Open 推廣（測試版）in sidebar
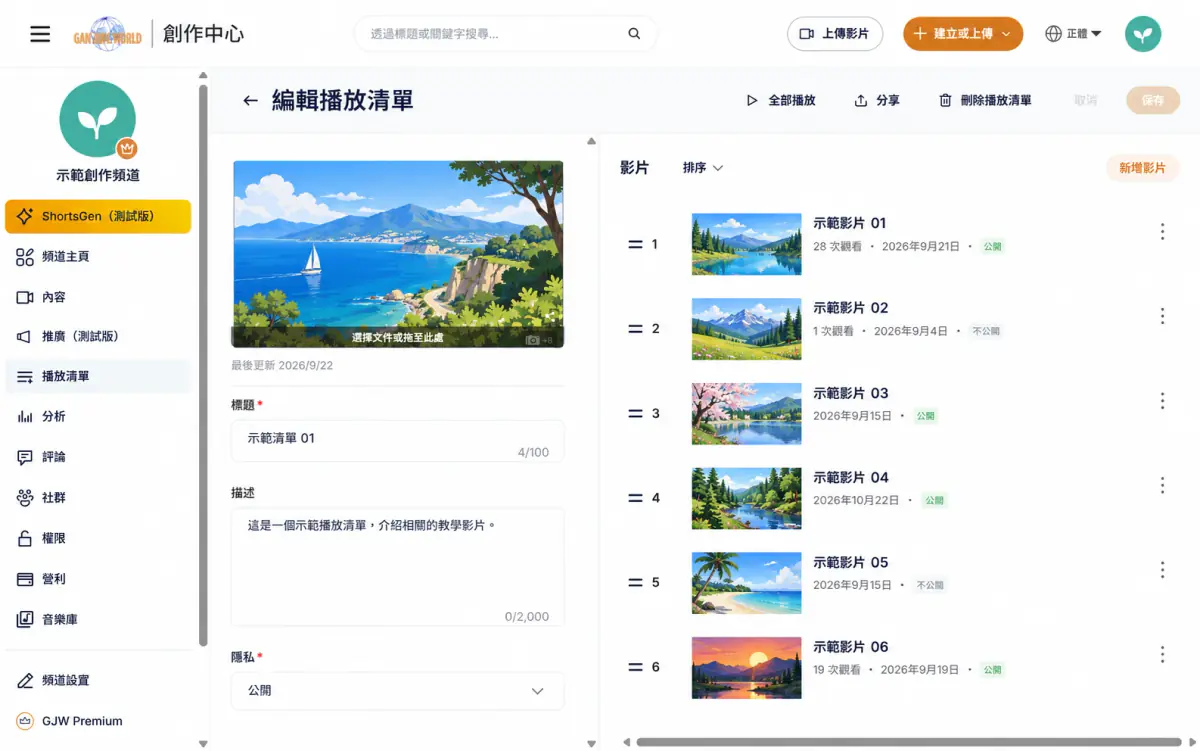Screen dimensions: 1200x751 [x=98, y=337]
